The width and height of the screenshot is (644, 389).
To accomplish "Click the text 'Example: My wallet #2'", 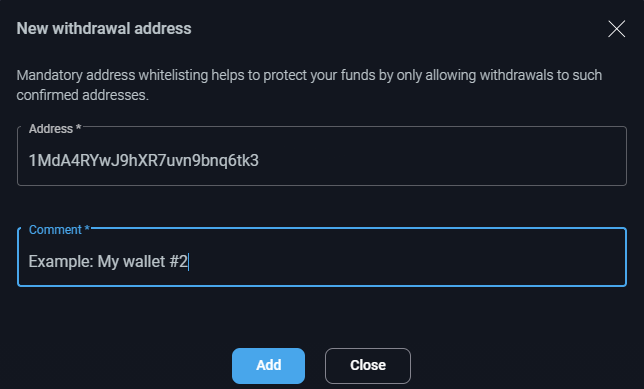I will [x=108, y=261].
